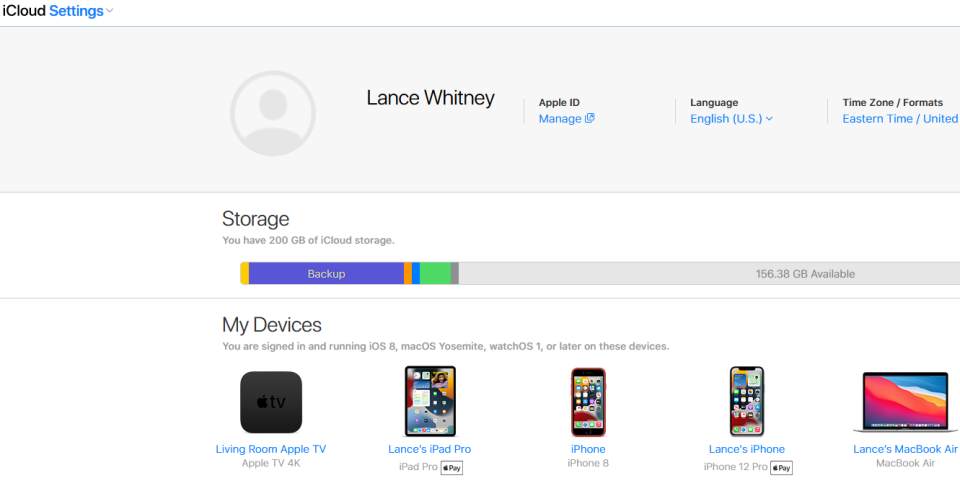Click the "You have 200 GB of iCloud storage" text
The width and height of the screenshot is (960, 491).
[x=309, y=241]
